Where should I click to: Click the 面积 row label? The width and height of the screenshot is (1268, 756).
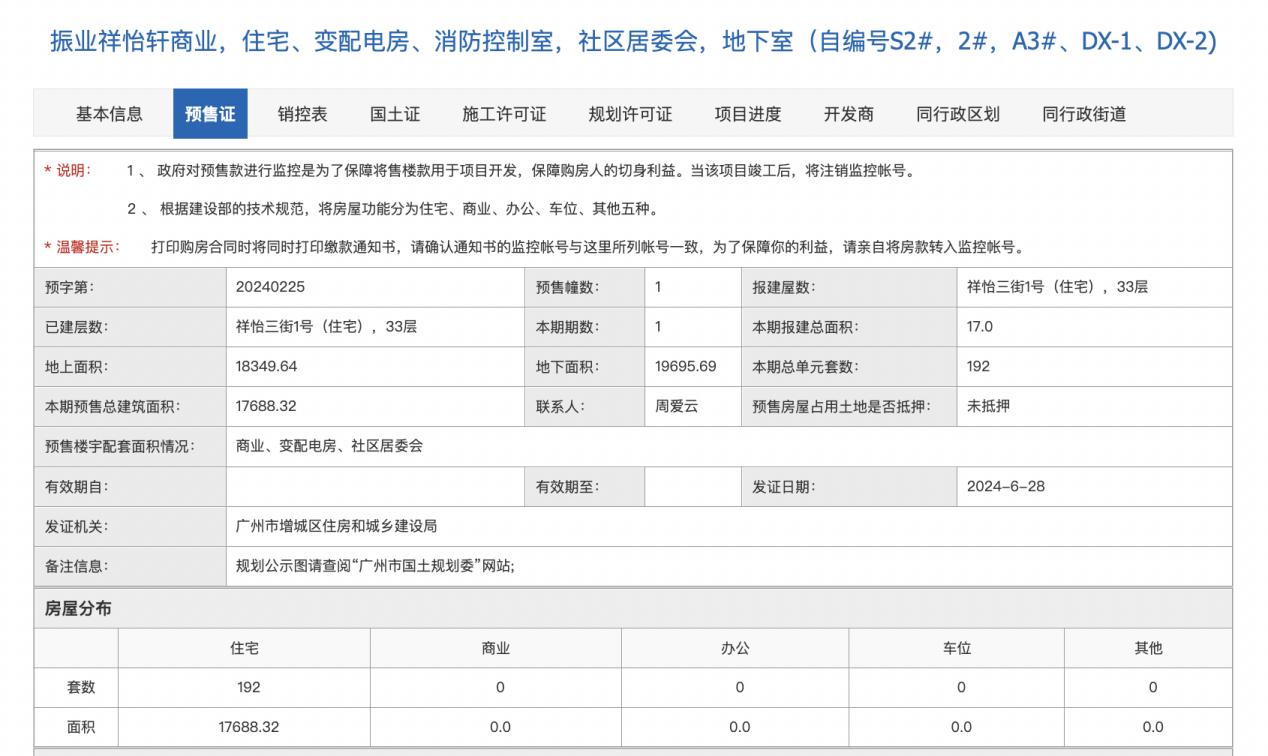(x=81, y=727)
